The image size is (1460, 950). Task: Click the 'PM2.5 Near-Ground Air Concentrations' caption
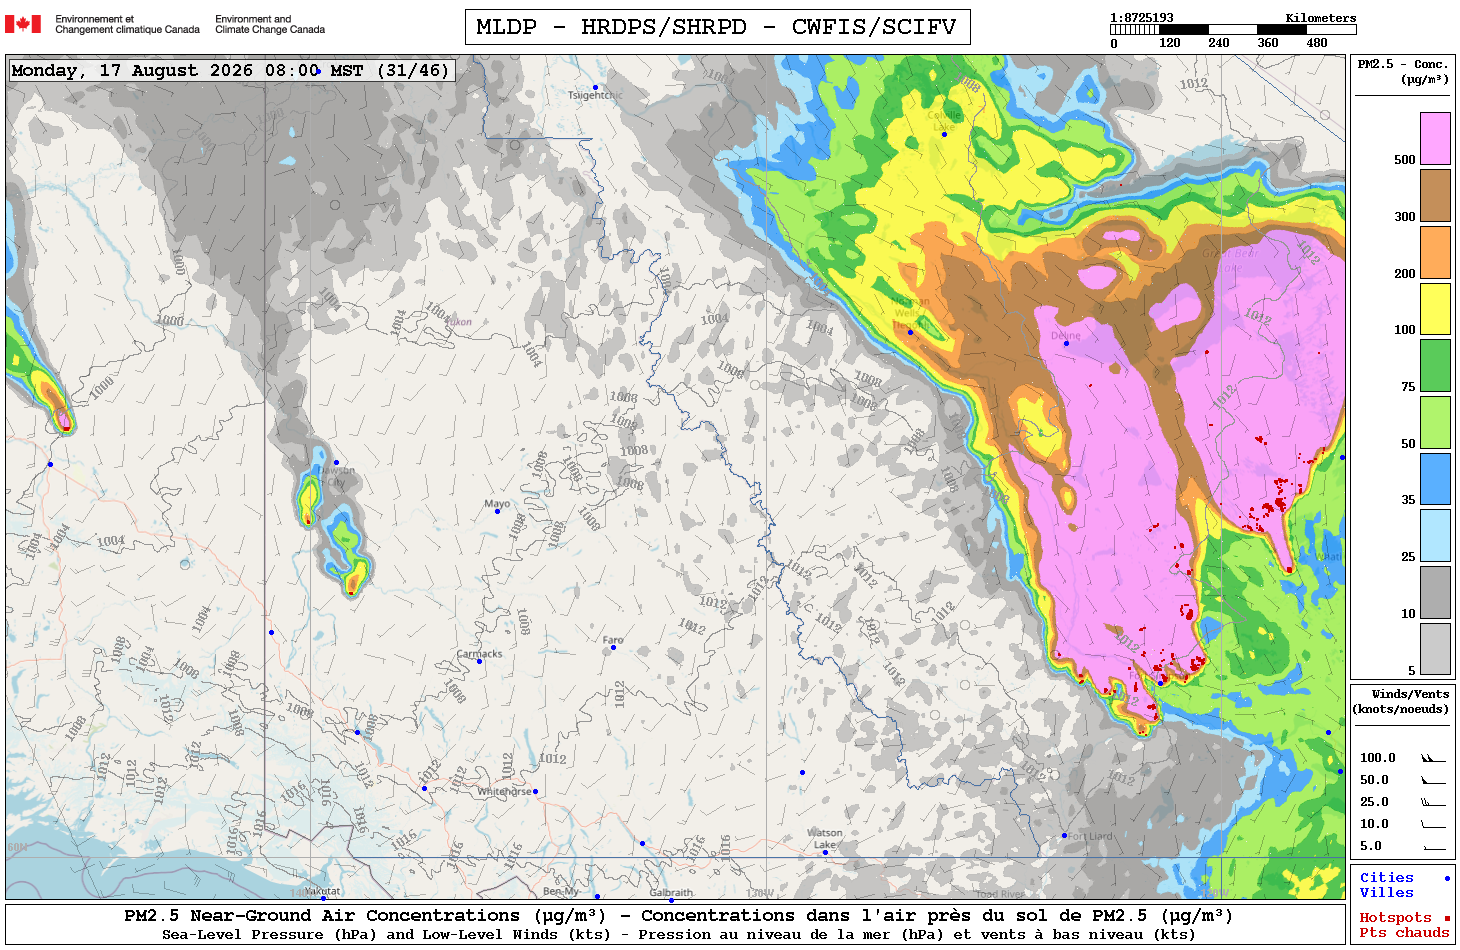(x=365, y=915)
